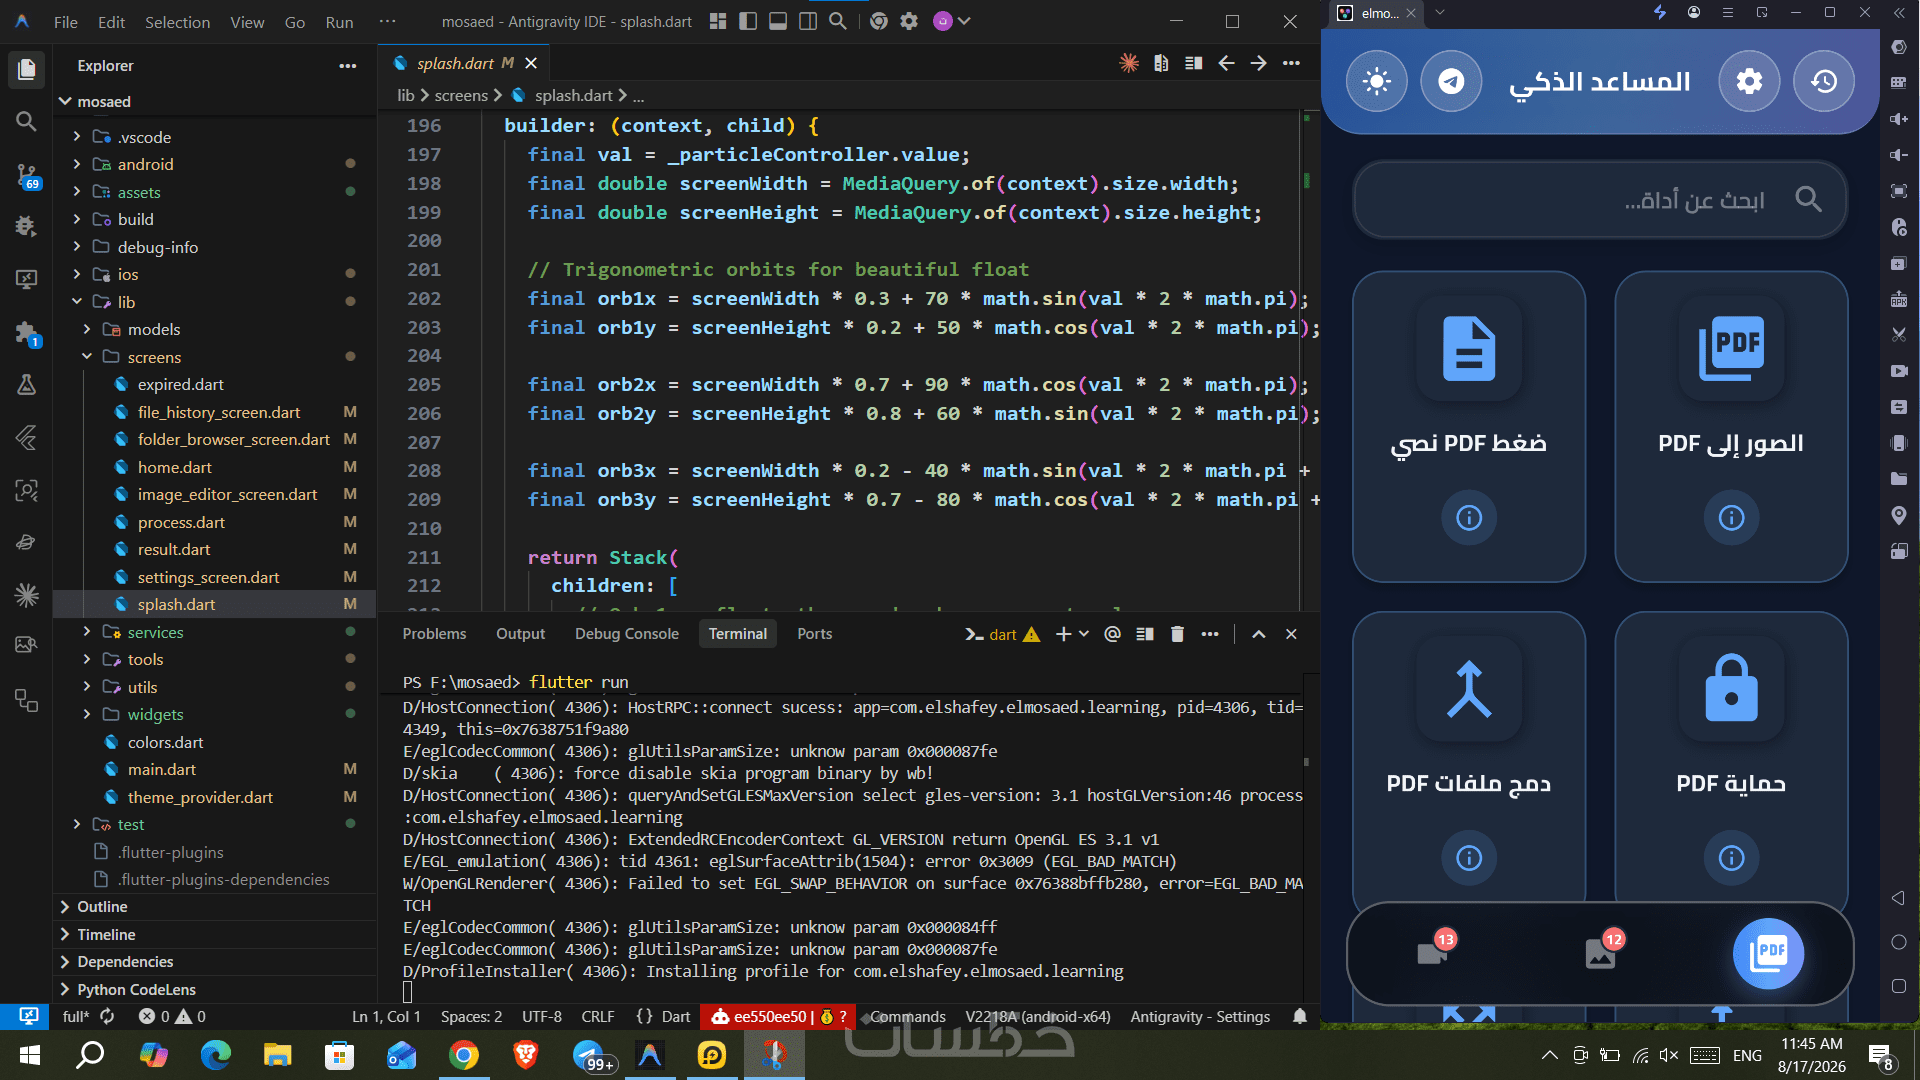The width and height of the screenshot is (1920, 1080).
Task: Open the Search view in activity bar
Action: coord(27,122)
